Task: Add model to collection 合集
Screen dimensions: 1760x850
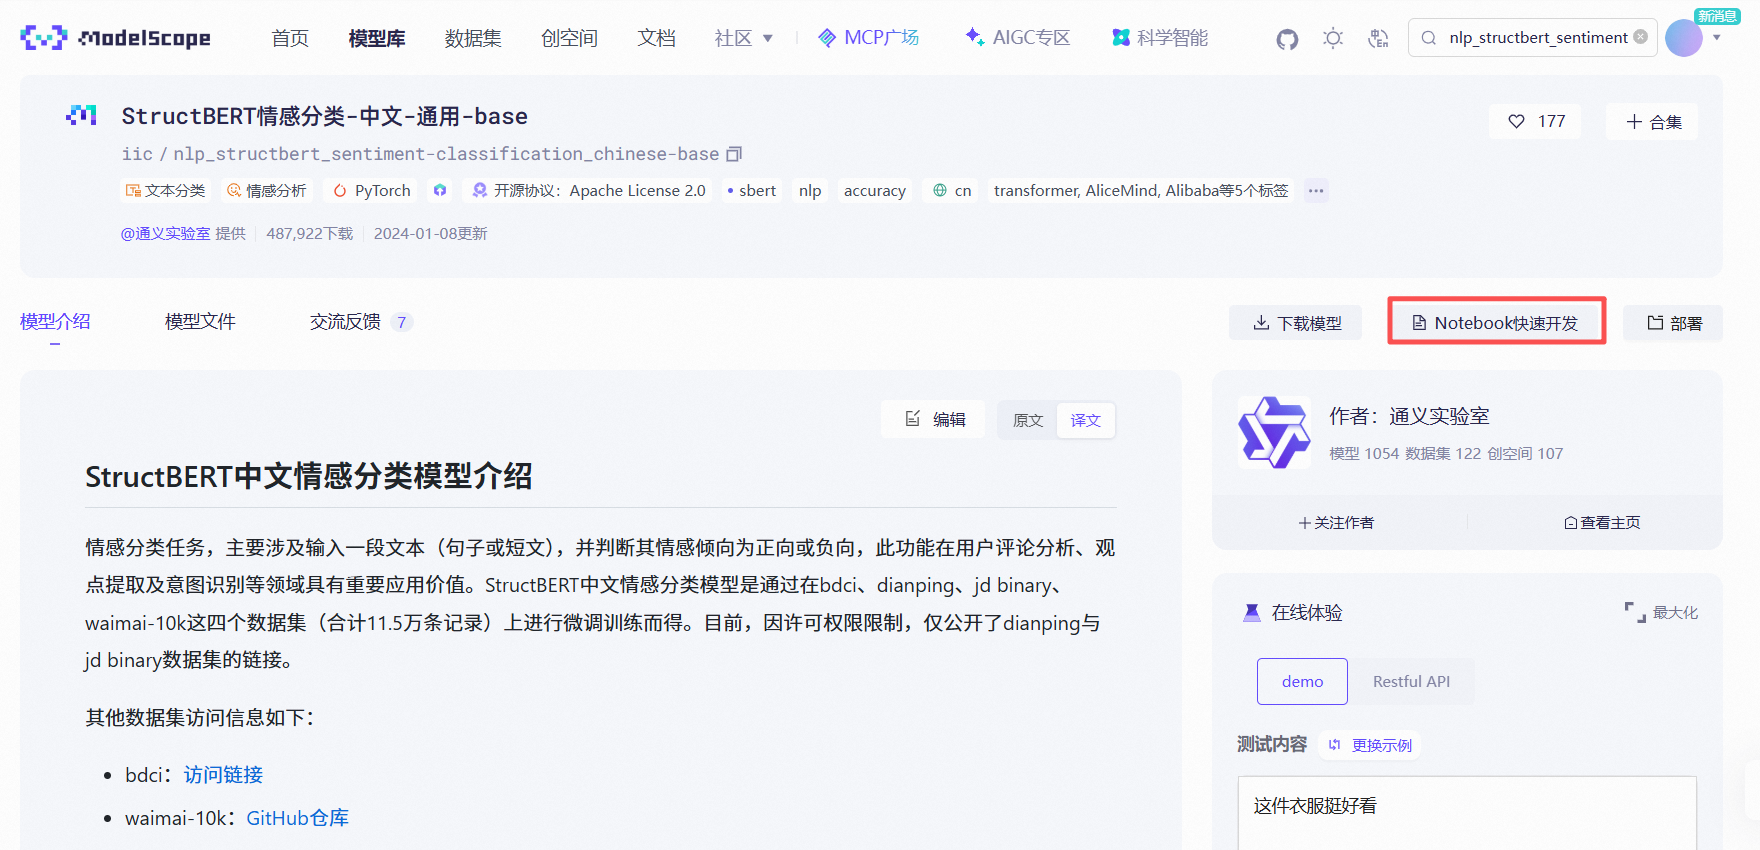Action: [1653, 121]
